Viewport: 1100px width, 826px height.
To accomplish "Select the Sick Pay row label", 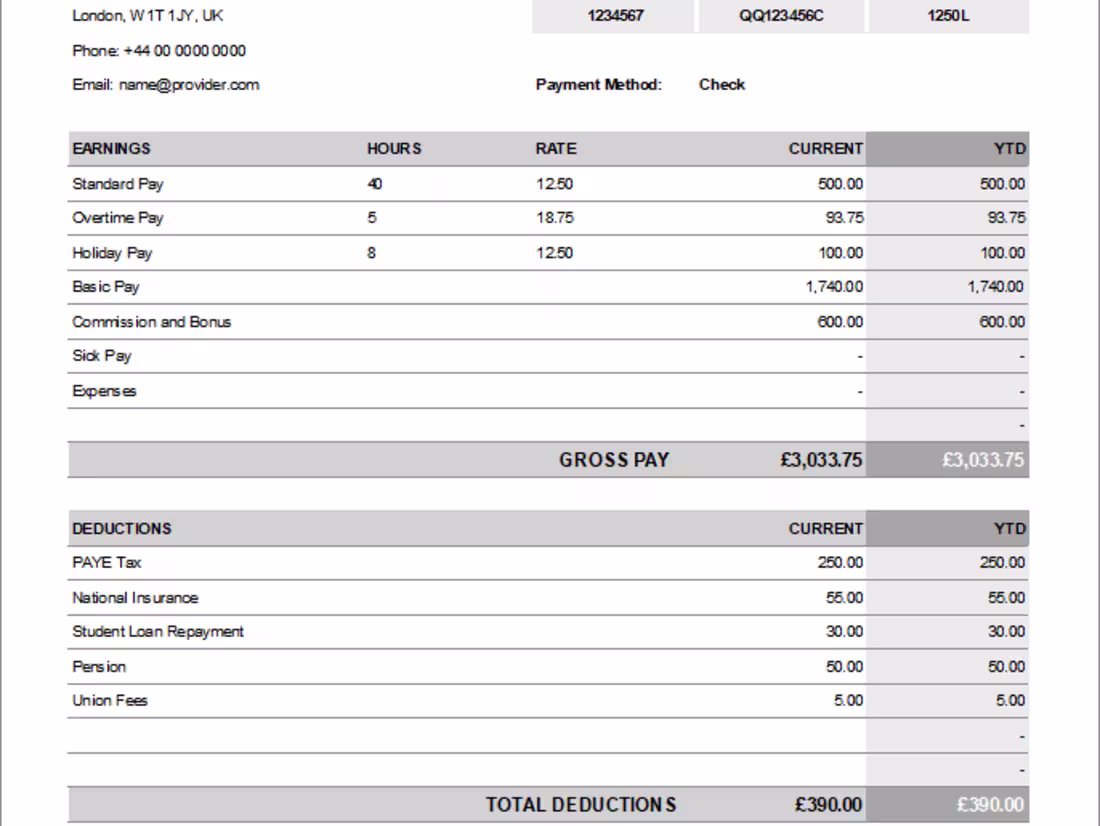I will 100,356.
